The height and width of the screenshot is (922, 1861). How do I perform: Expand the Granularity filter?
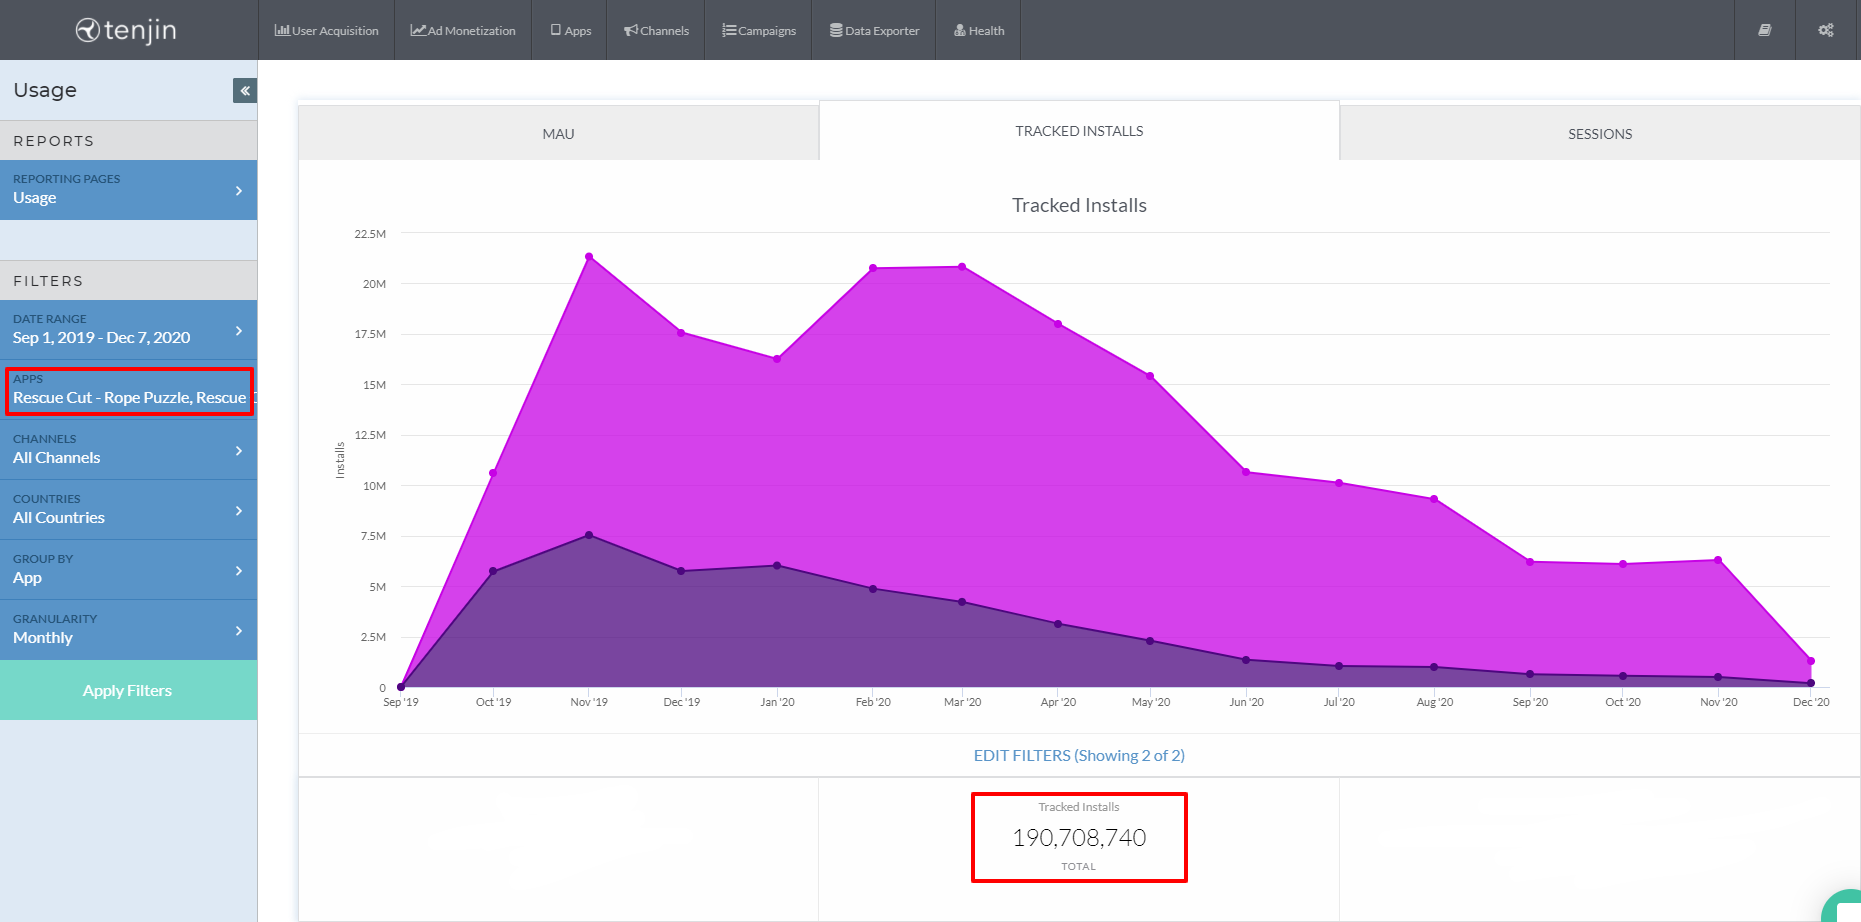point(128,630)
